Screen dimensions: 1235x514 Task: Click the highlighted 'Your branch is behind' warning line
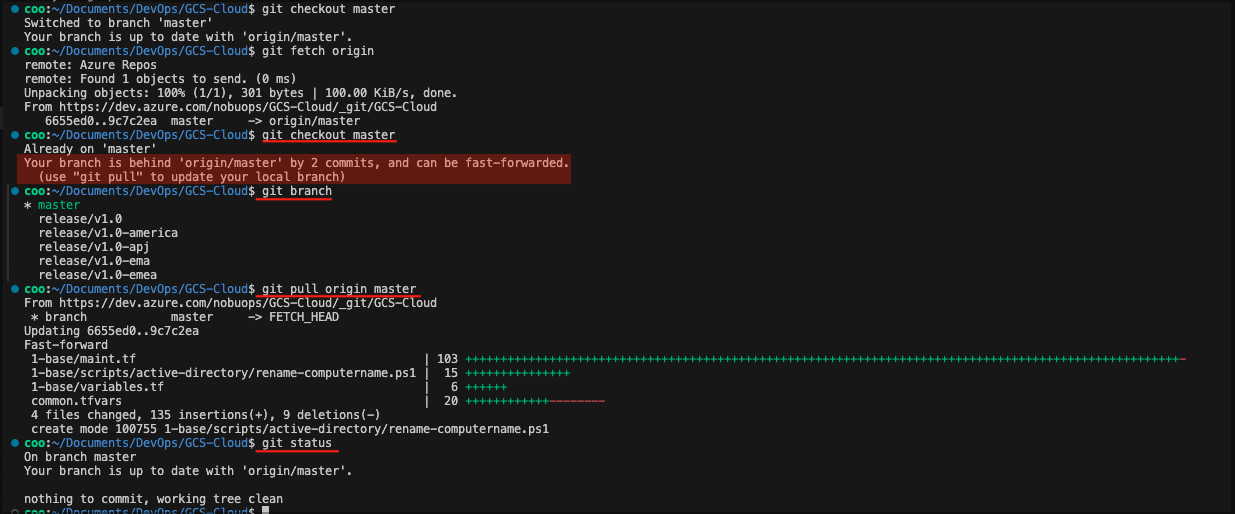(296, 163)
